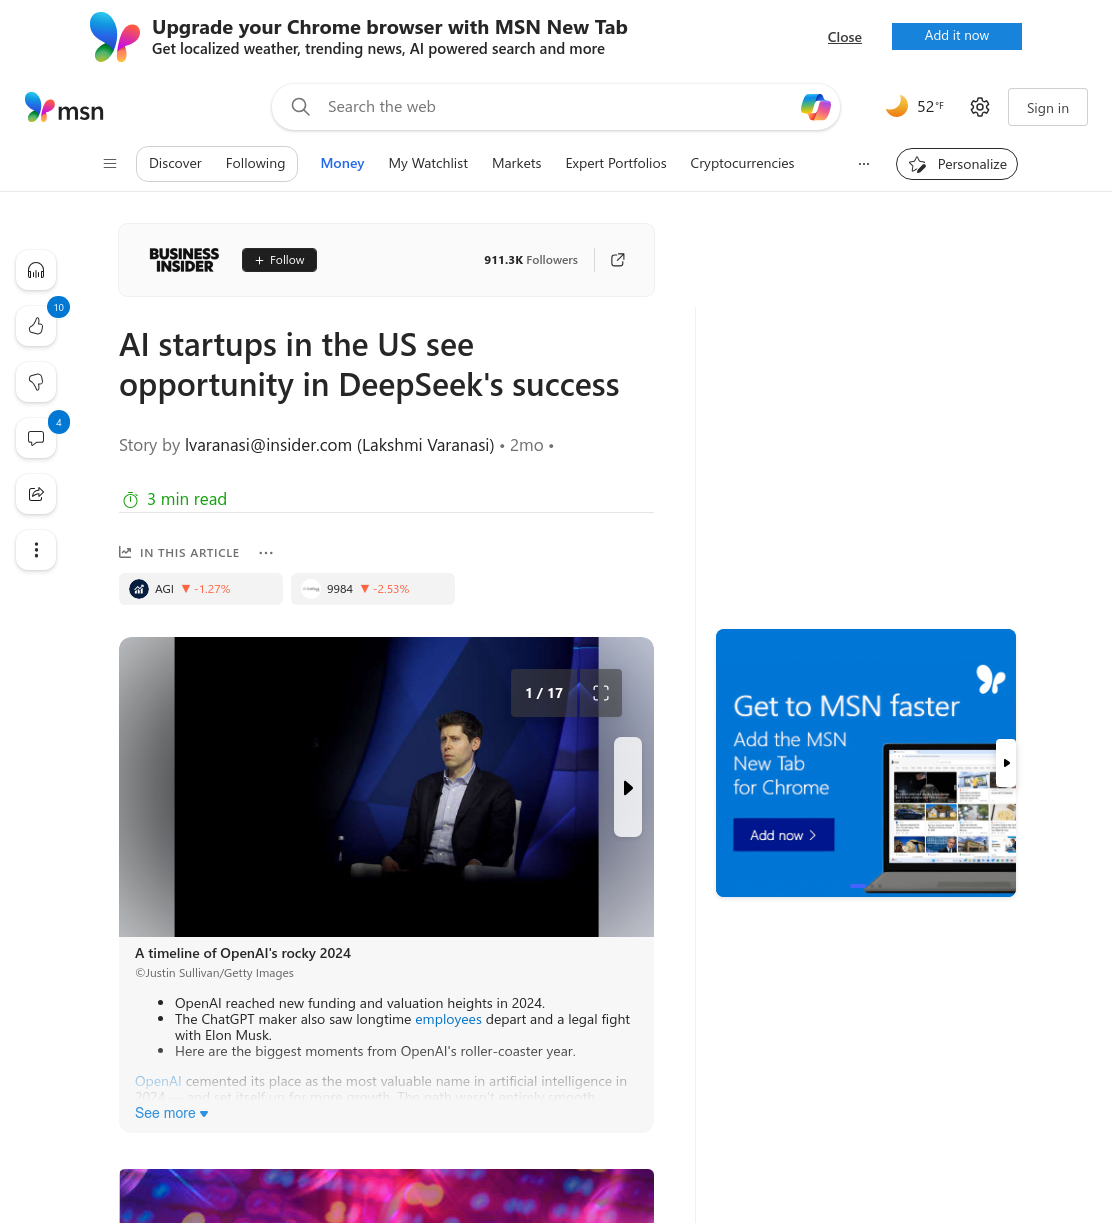Click the article headline about DeepSeek
Viewport: 1112px width, 1223px height.
coord(369,365)
